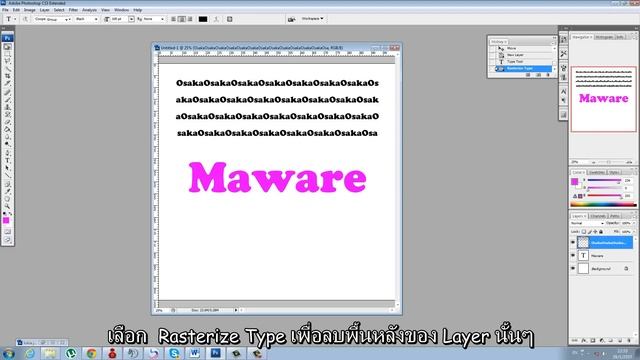Open Skype from the taskbar
This screenshot has width=640, height=360.
[x=174, y=353]
